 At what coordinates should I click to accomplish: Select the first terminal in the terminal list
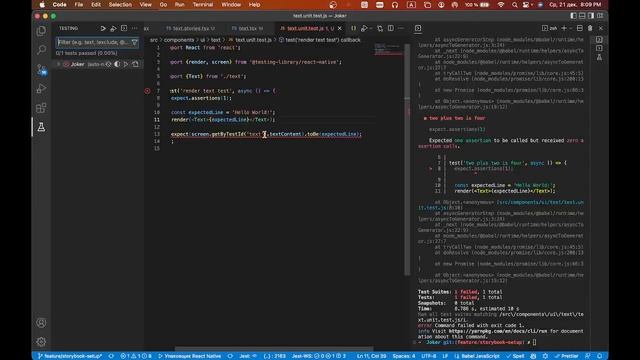(599, 40)
